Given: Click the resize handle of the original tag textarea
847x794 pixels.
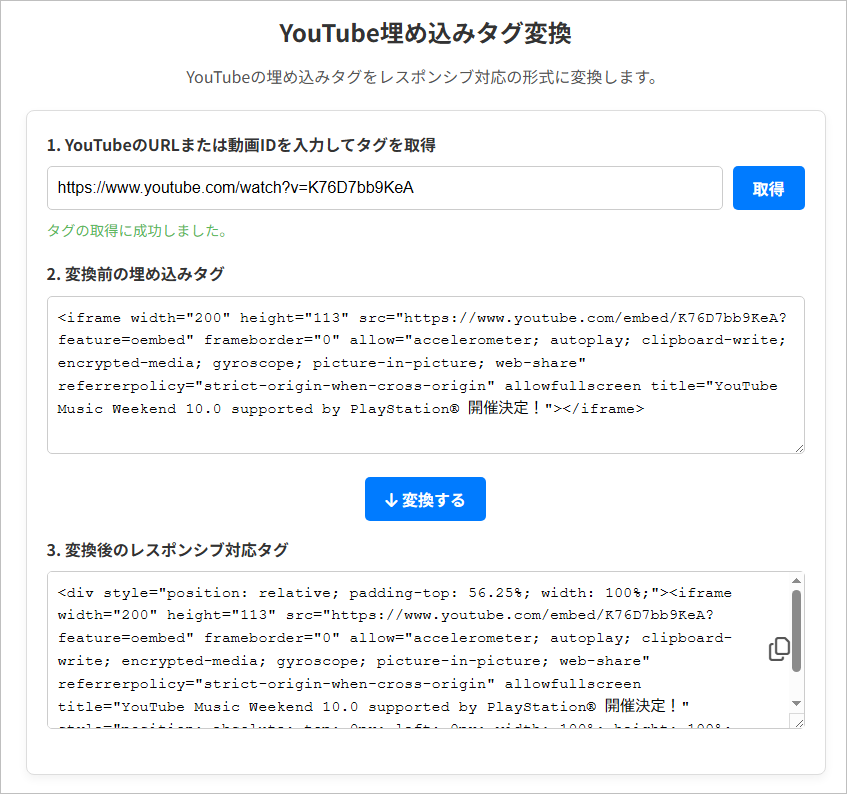Looking at the screenshot, I should pyautogui.click(x=798, y=447).
